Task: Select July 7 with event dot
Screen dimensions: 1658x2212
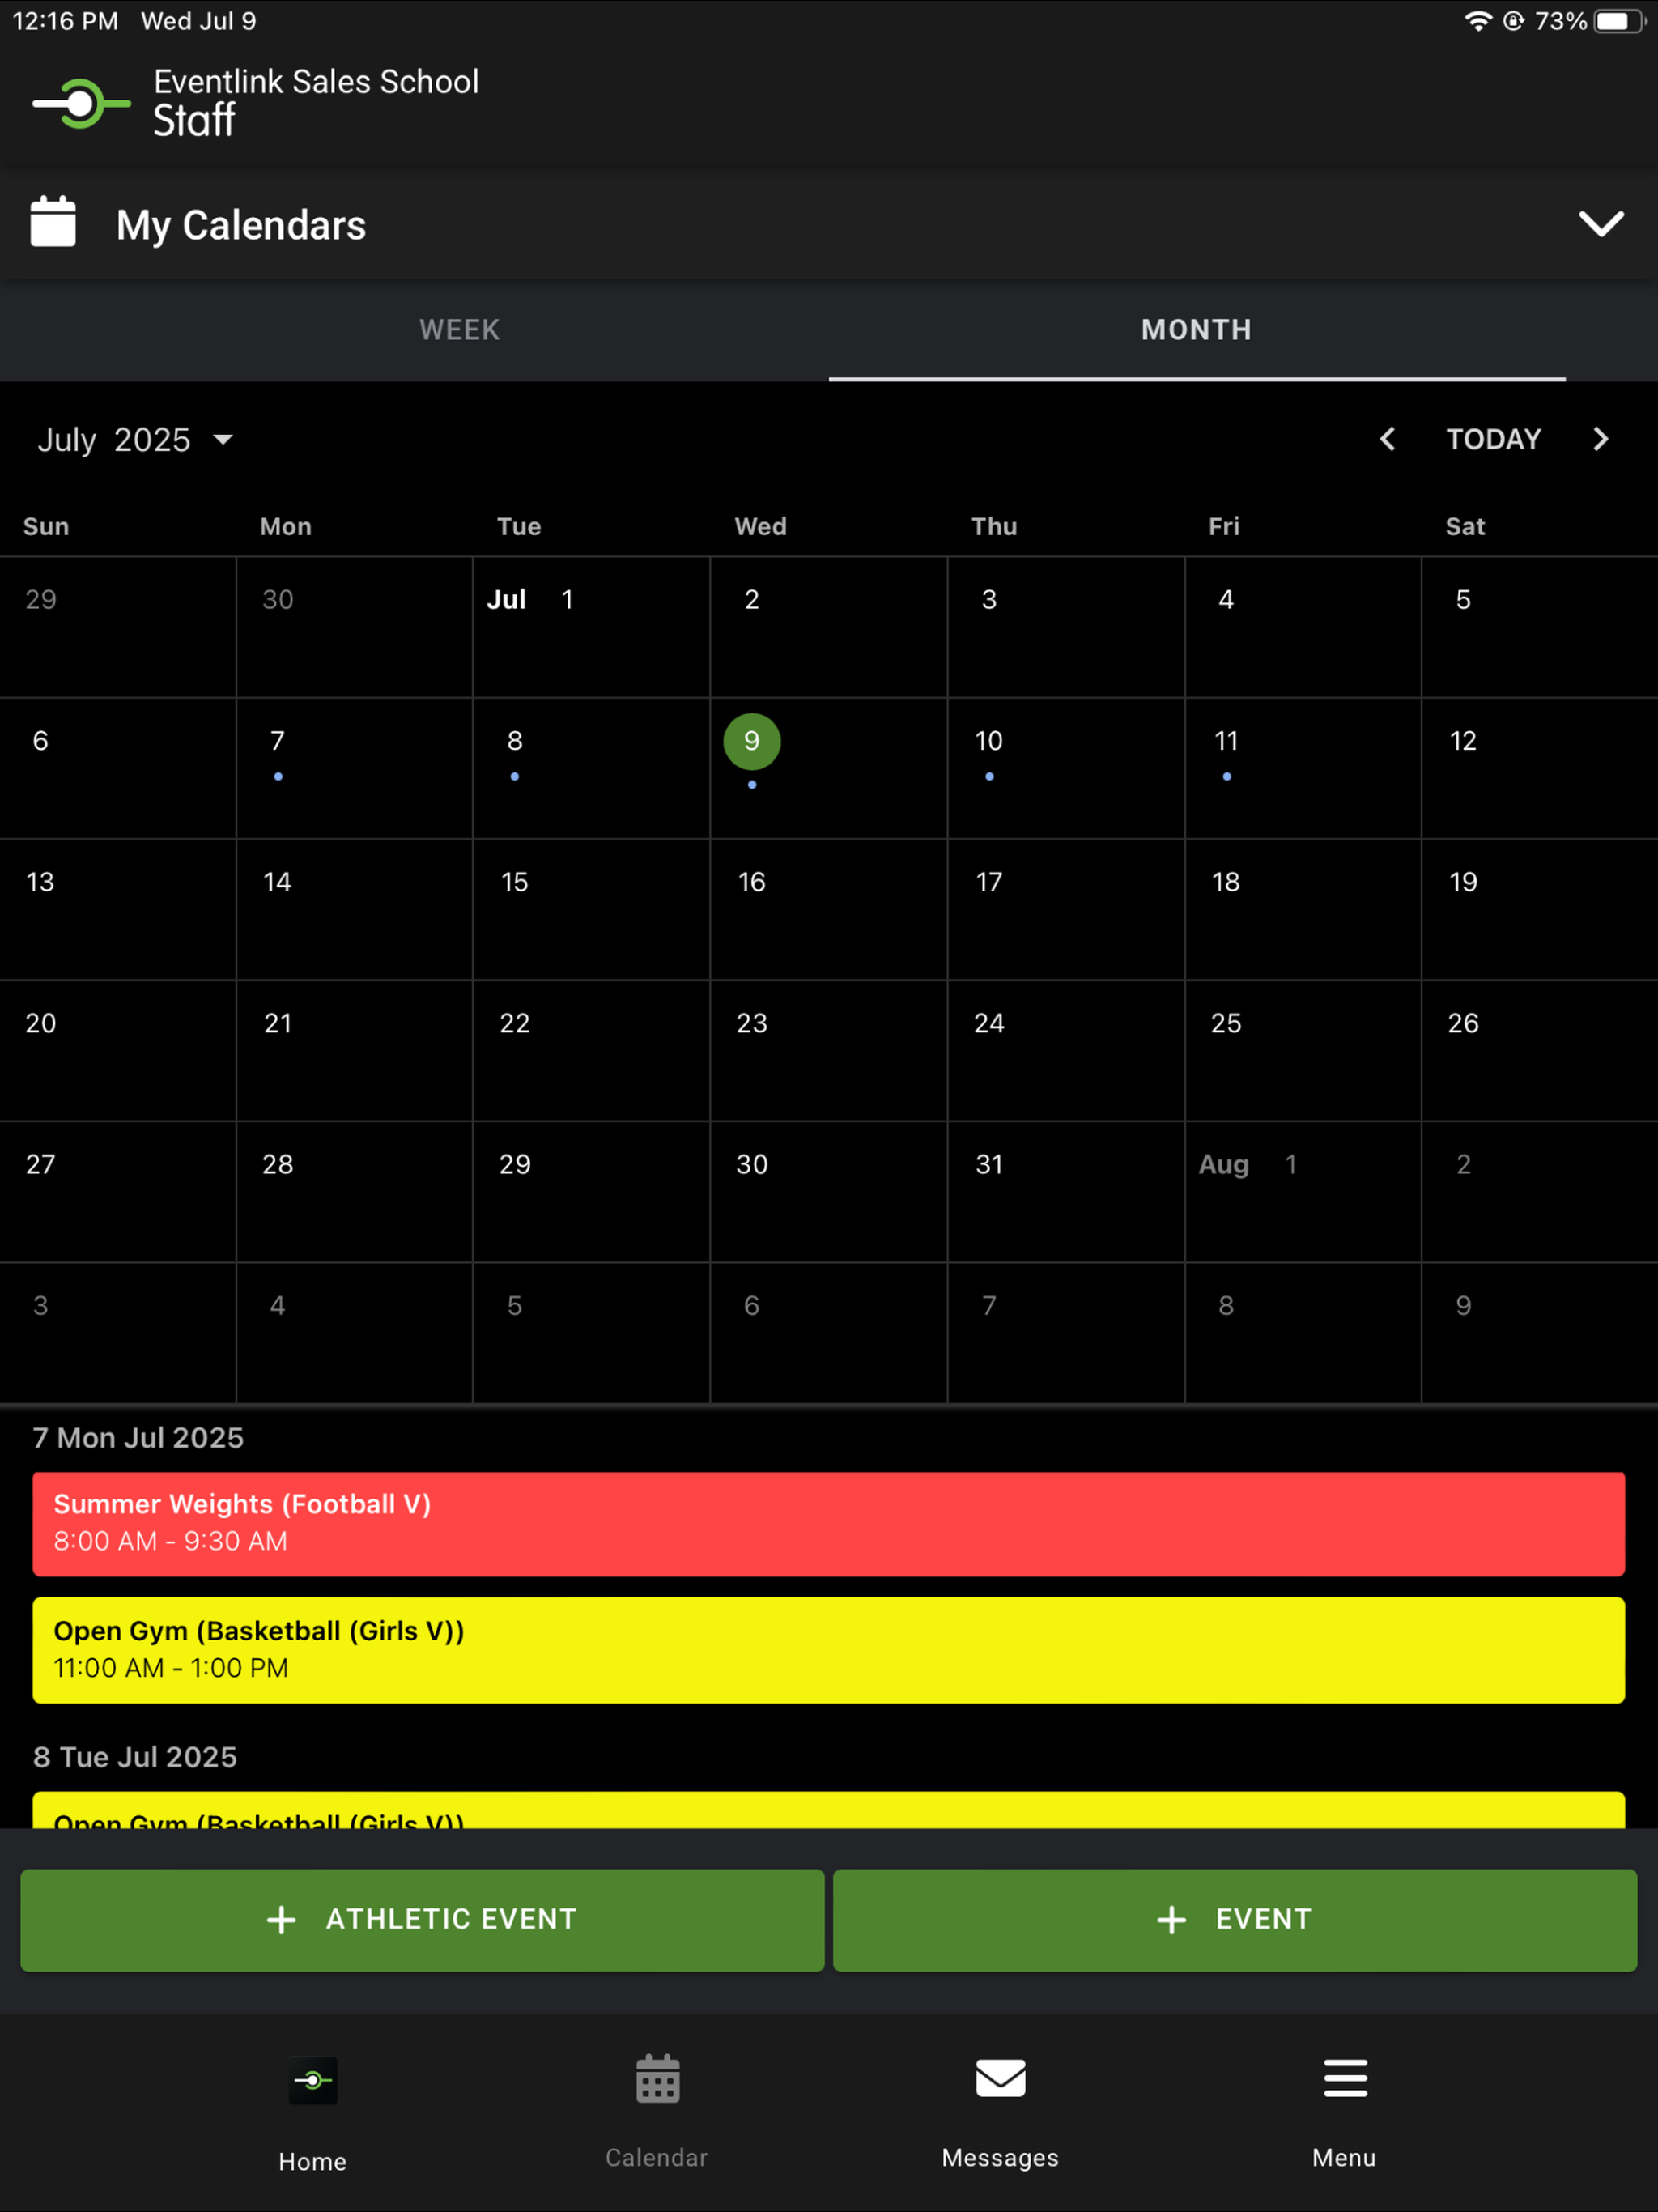Action: point(354,768)
